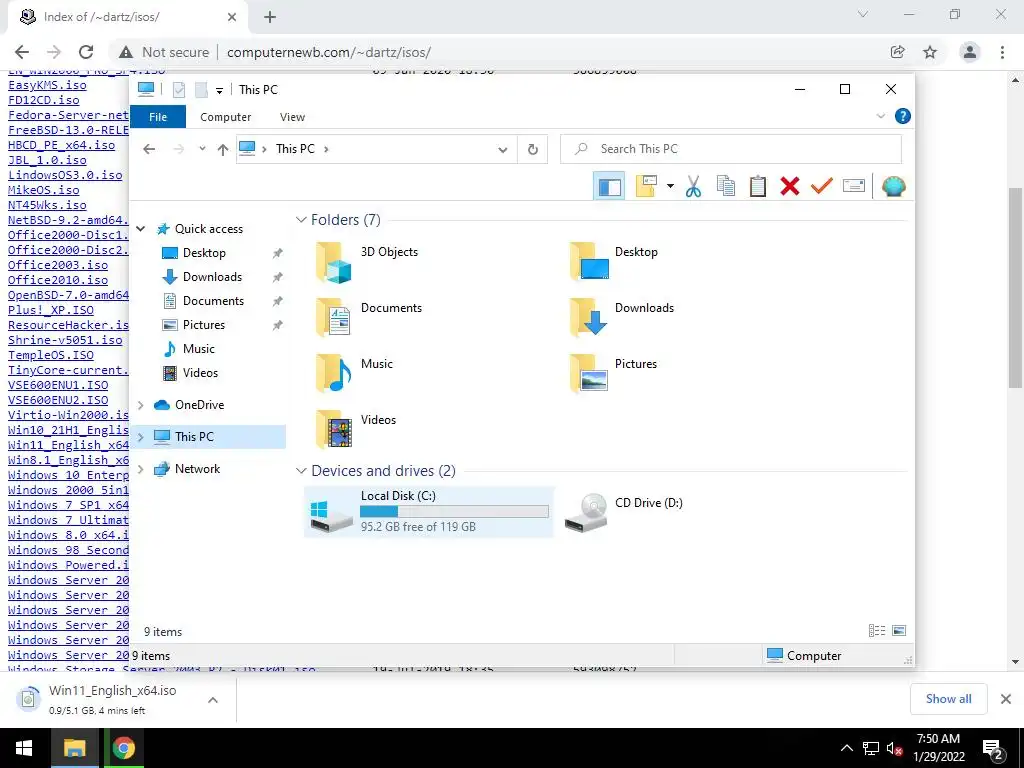
Task: Click the Rename icon in Explorer toolbar
Action: pyautogui.click(x=854, y=187)
